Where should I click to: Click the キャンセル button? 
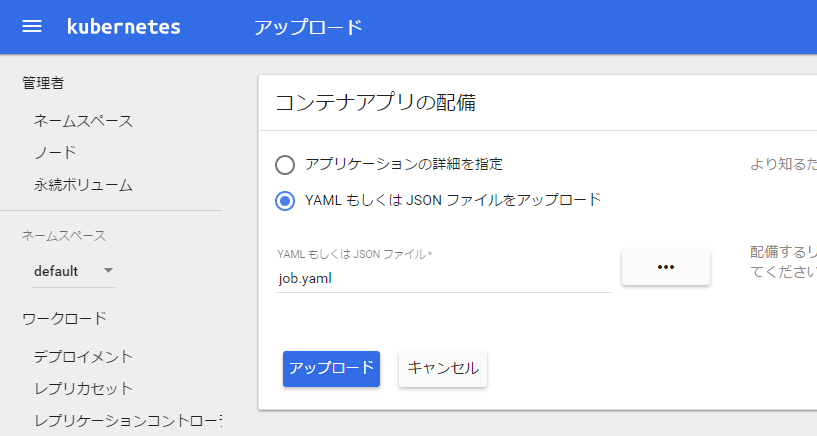443,369
